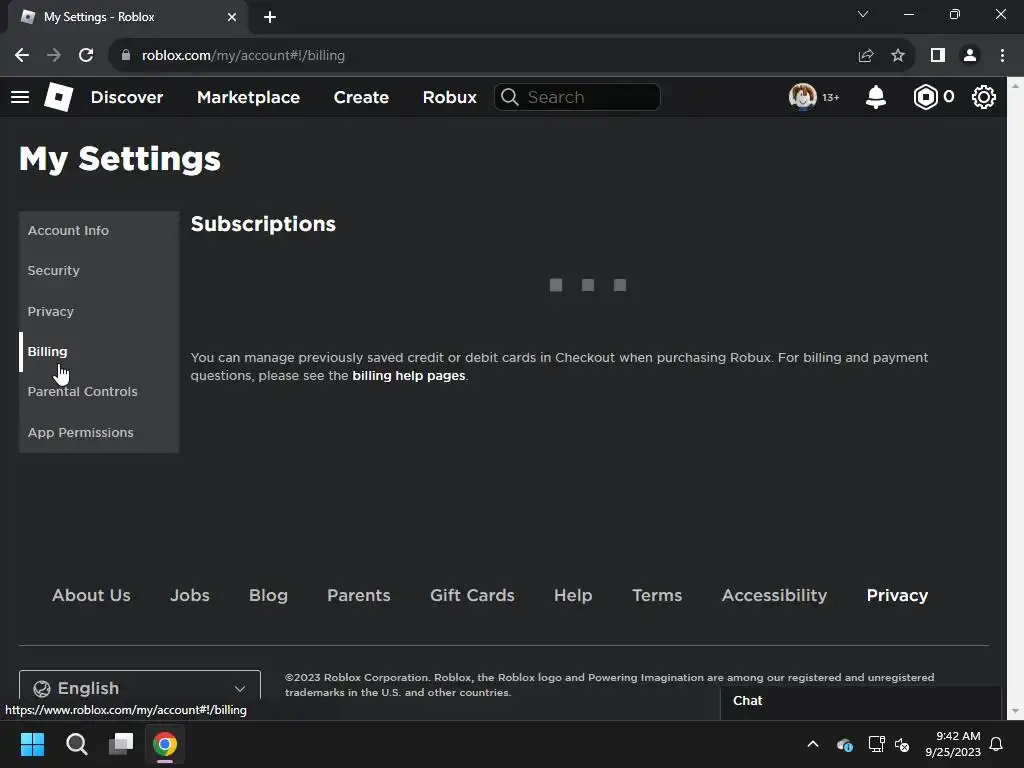
Task: Go to the Create page
Action: pyautogui.click(x=361, y=97)
